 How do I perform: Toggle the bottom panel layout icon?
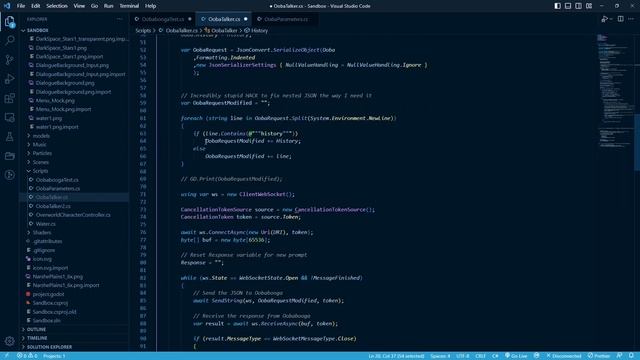tap(568, 6)
